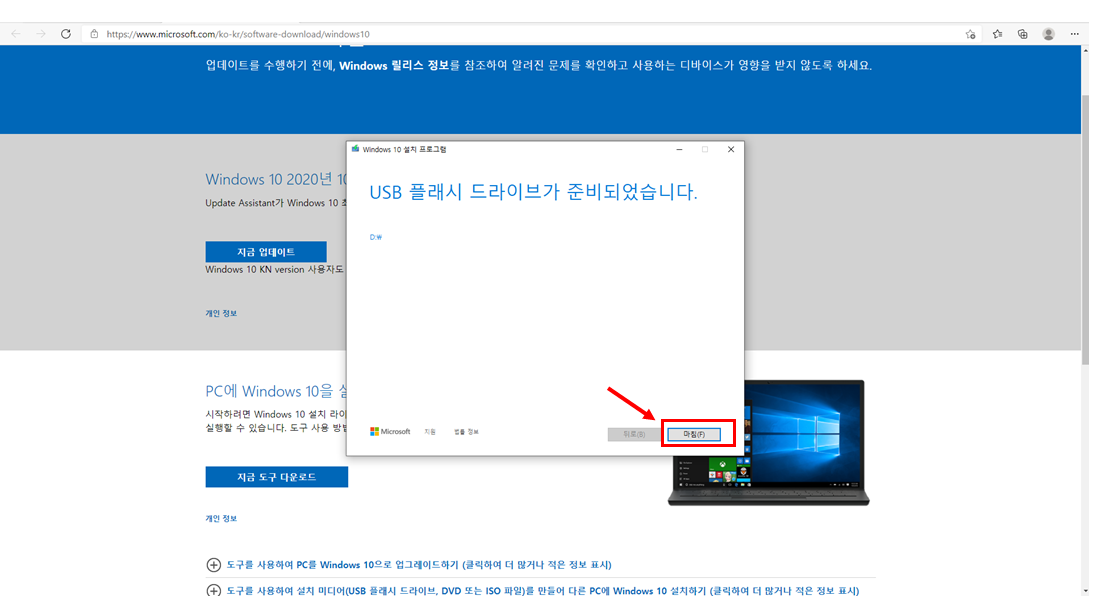Screen dimensions: 1110x611
Task: Click the PC에 Windows 10 heading
Action: (276, 391)
